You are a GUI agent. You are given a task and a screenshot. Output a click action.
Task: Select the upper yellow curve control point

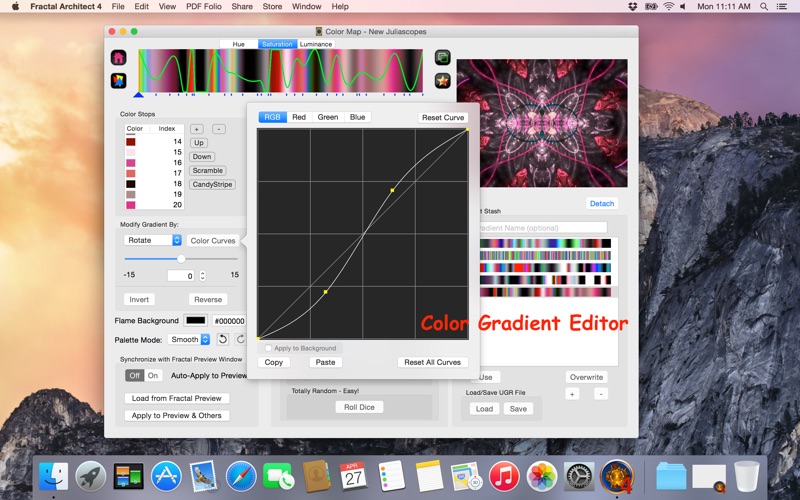coord(392,190)
